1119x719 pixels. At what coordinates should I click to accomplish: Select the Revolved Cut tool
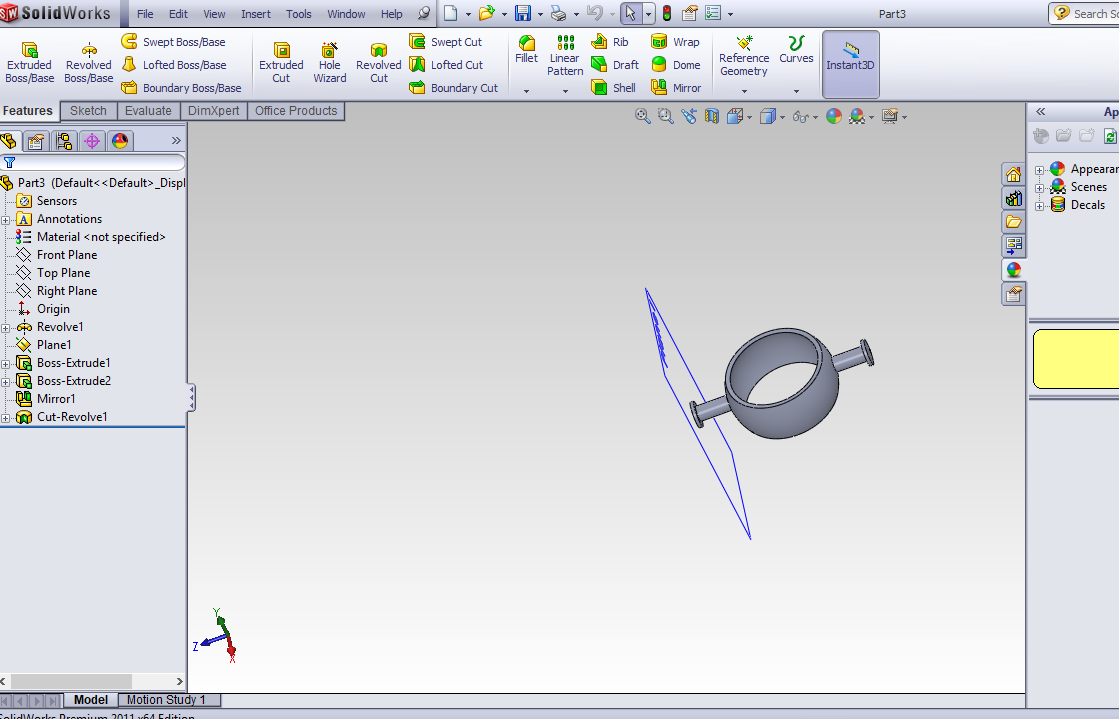click(x=379, y=63)
